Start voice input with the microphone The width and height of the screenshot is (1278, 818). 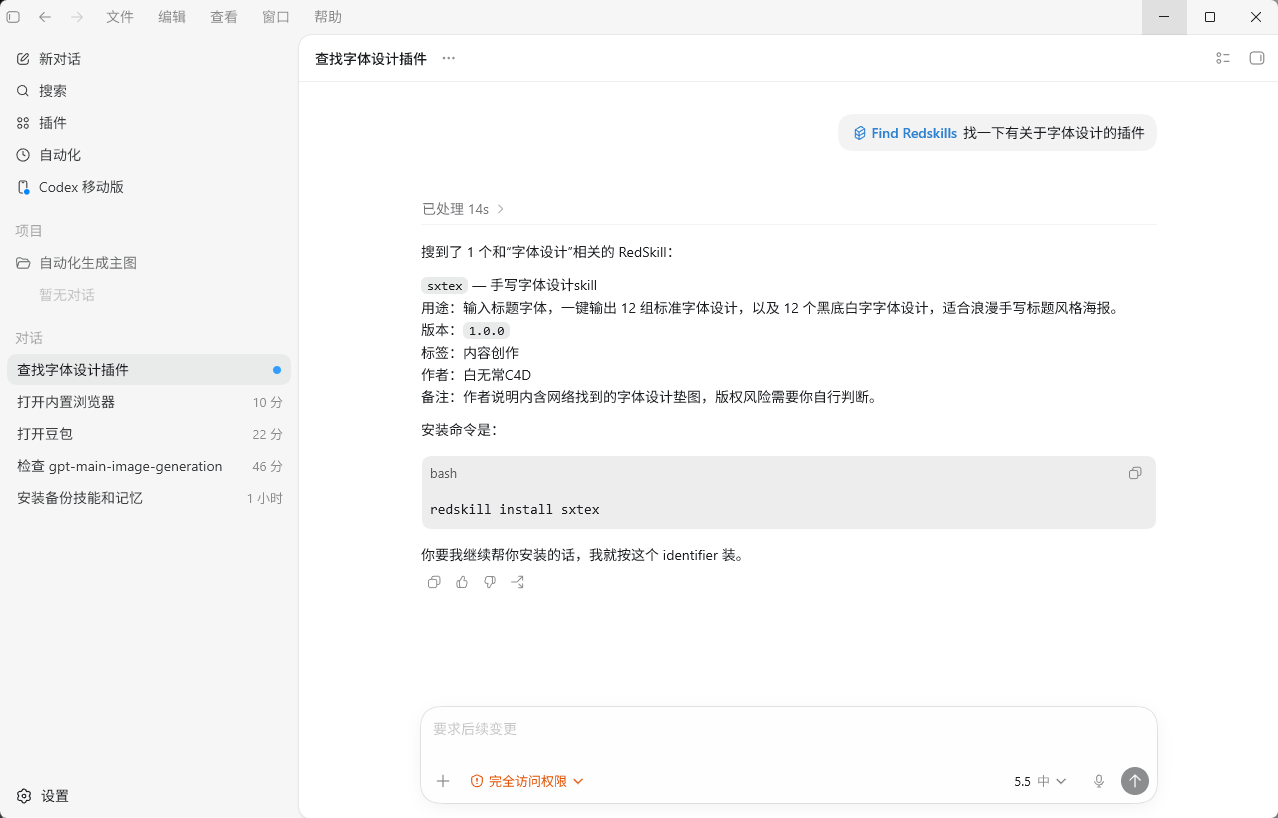[x=1099, y=781]
